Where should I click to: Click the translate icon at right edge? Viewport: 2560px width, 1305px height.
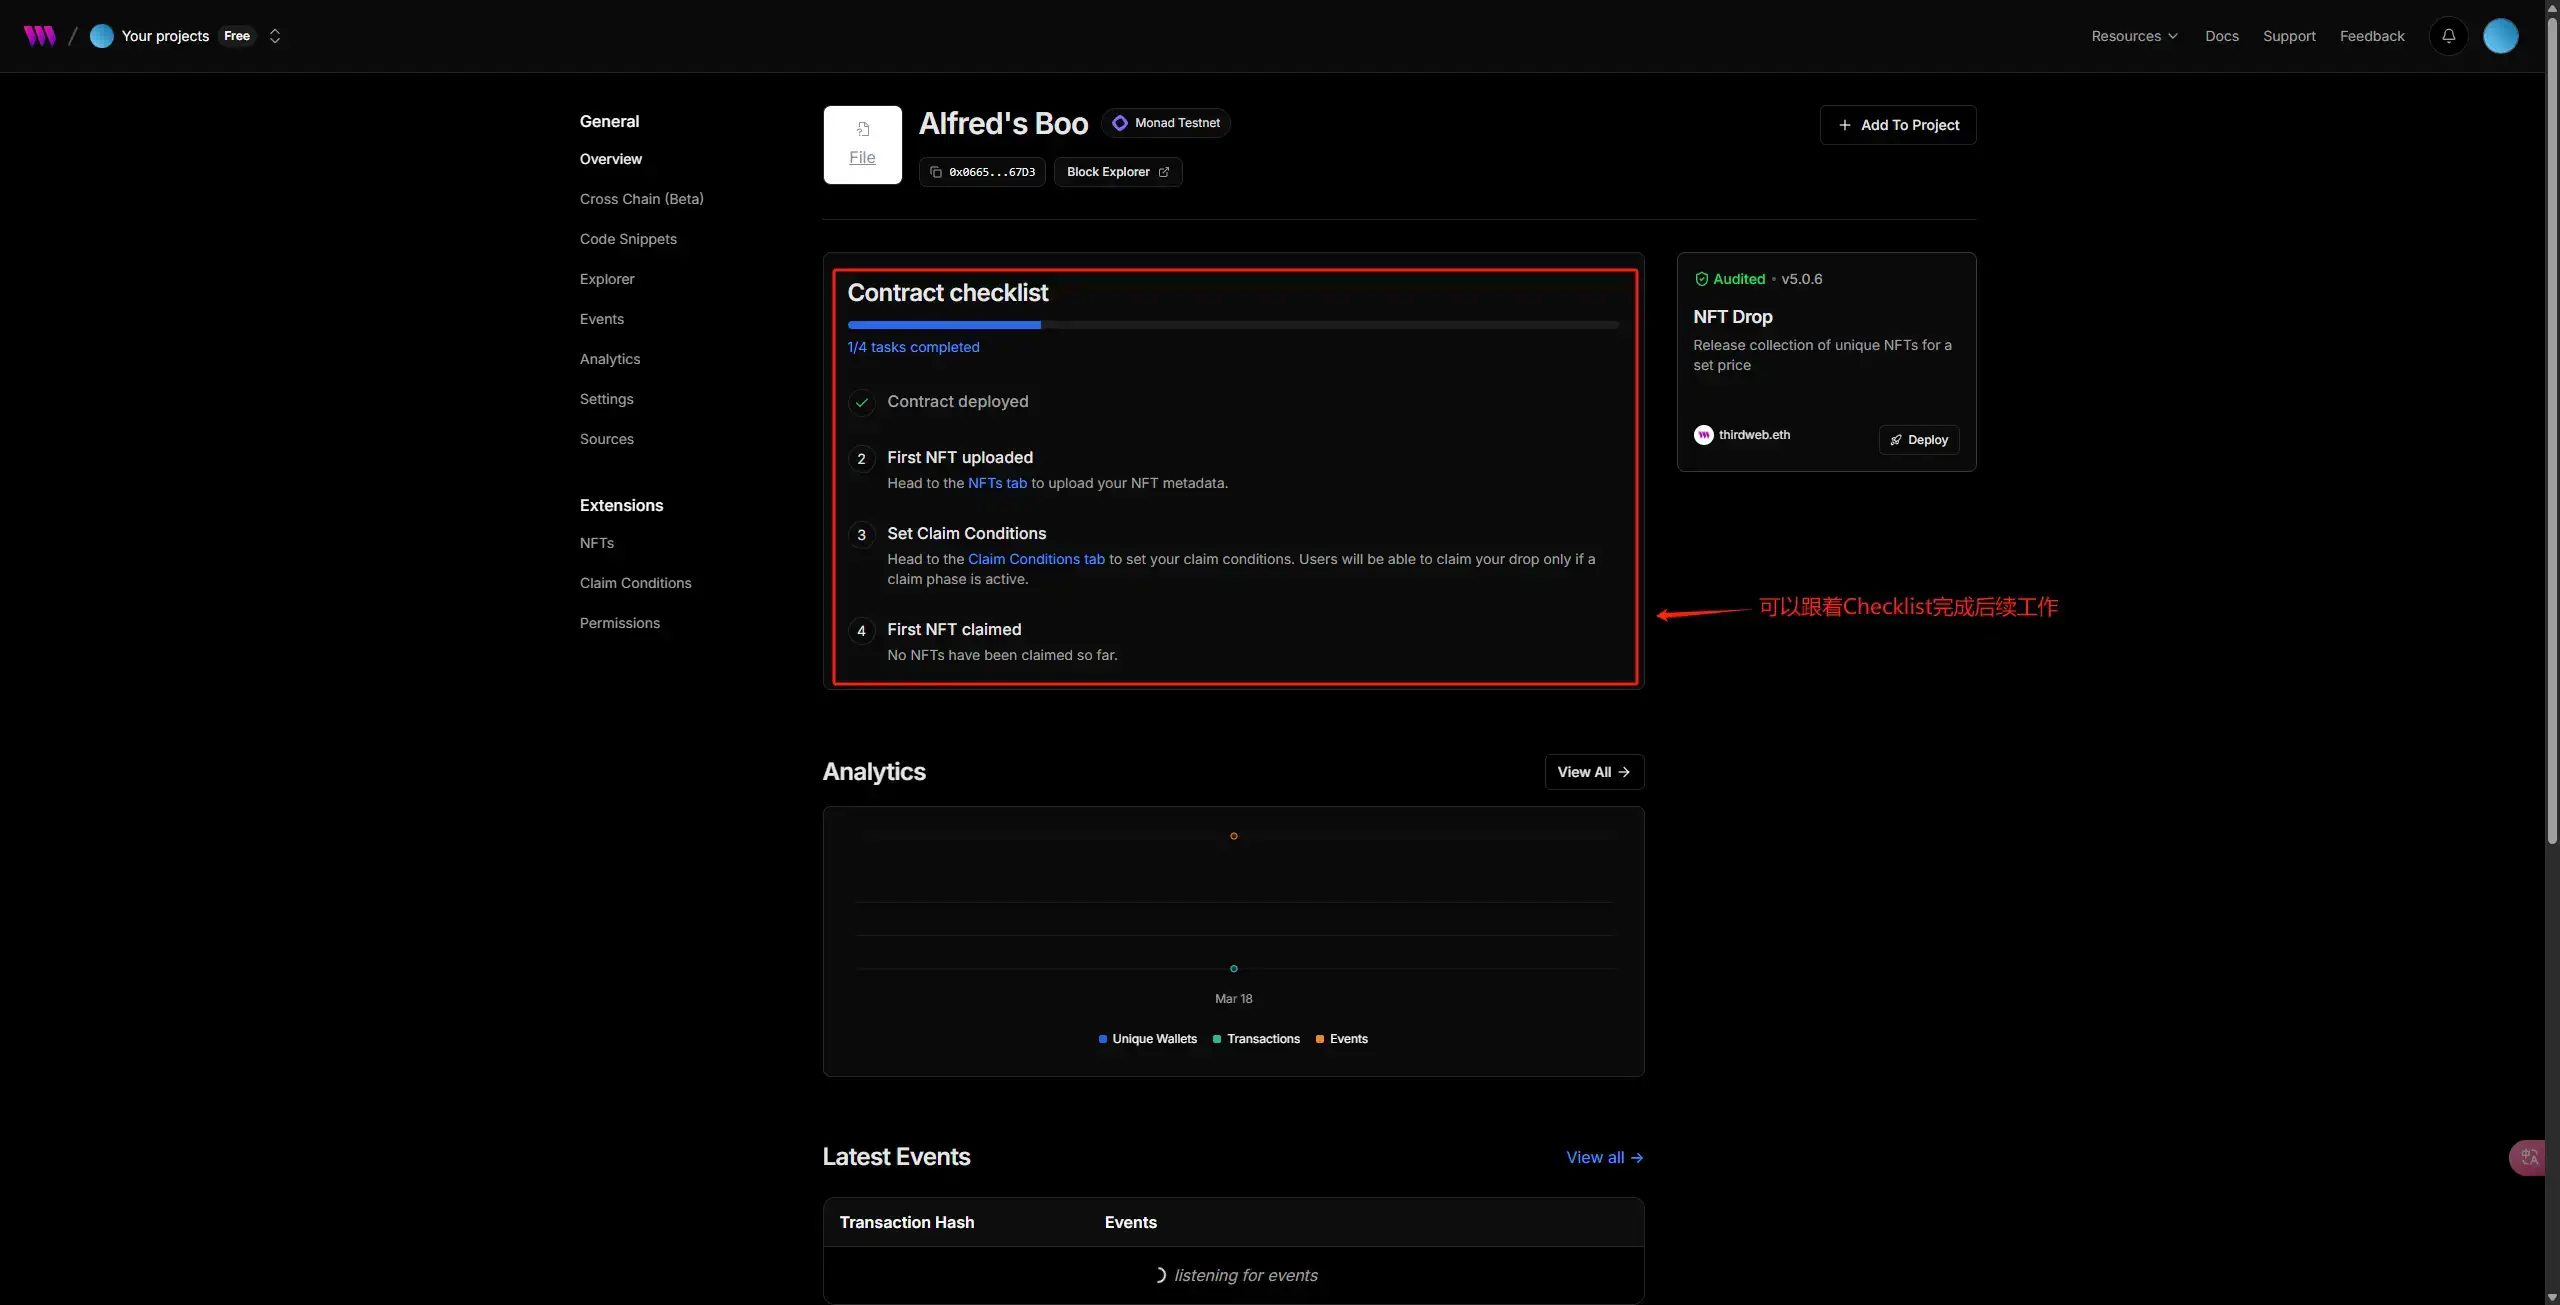tap(2529, 1157)
